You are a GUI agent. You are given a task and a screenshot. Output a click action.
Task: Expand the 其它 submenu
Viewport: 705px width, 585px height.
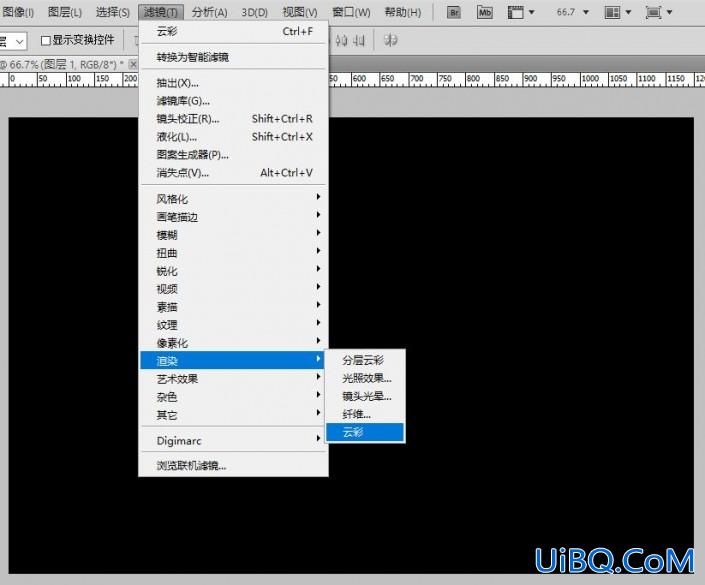(233, 414)
